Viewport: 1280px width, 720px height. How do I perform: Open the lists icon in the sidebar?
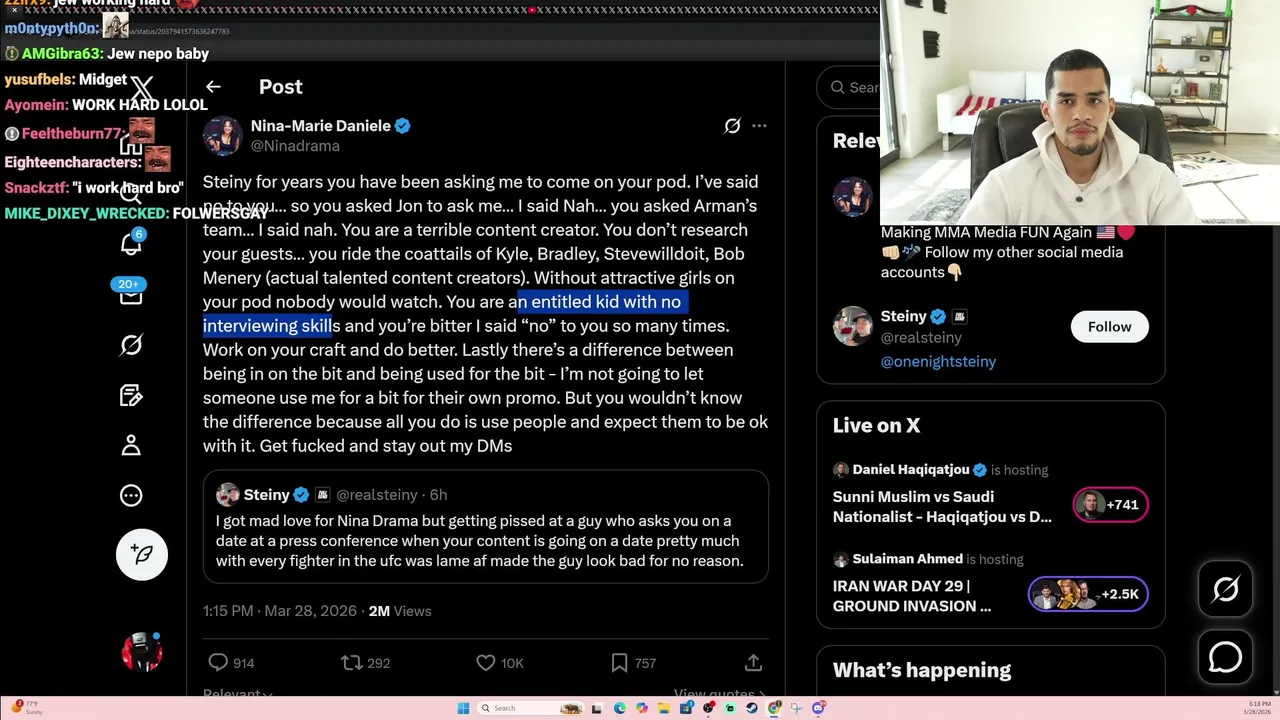click(131, 395)
